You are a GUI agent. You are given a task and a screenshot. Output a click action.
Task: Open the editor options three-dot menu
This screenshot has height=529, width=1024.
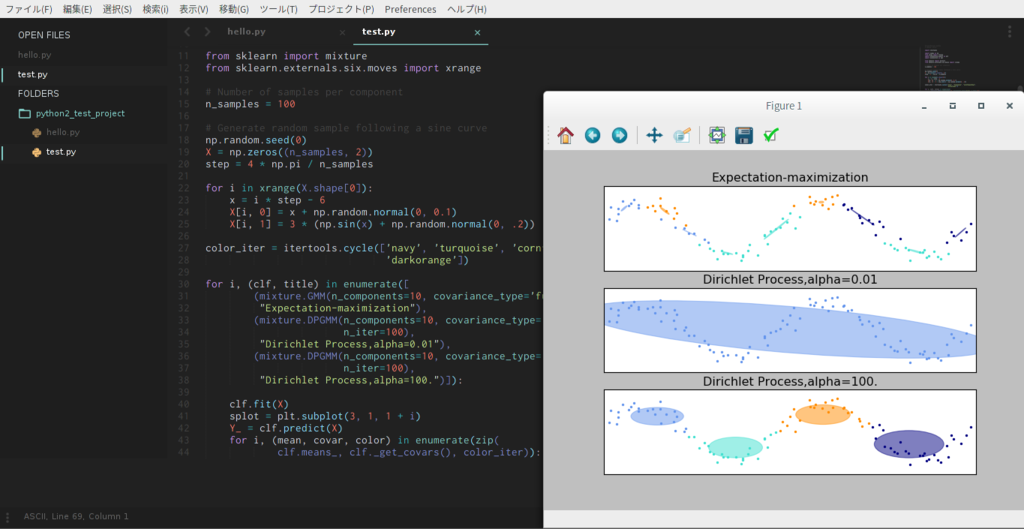click(x=1010, y=31)
